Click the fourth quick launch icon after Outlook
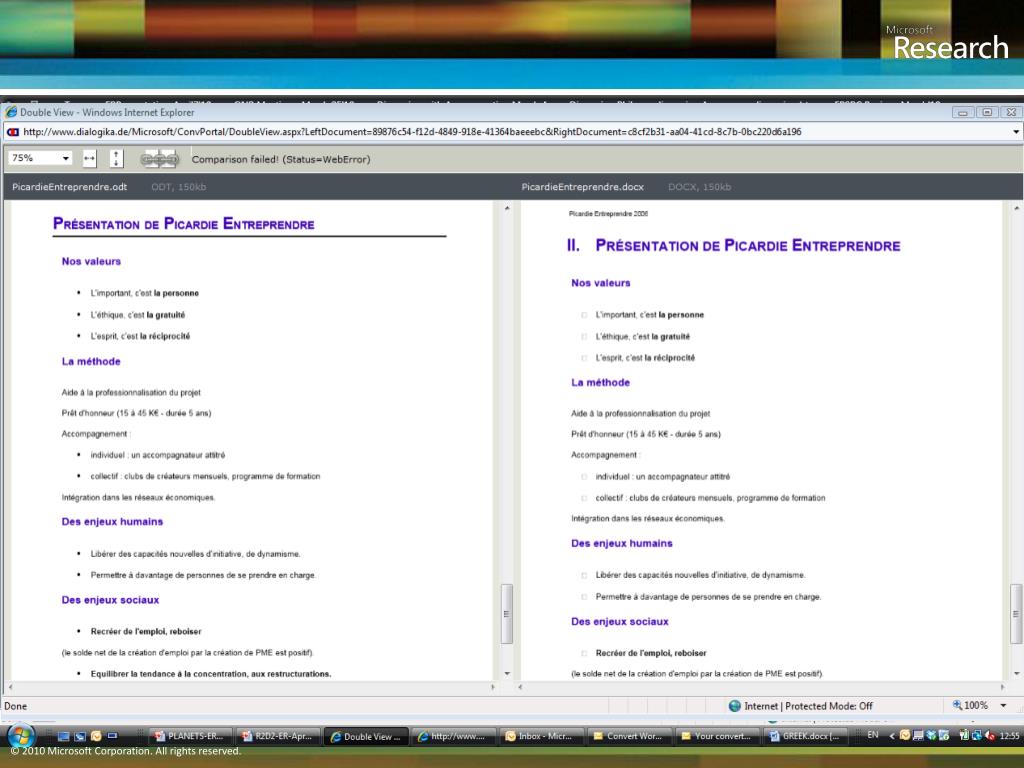 [x=112, y=736]
